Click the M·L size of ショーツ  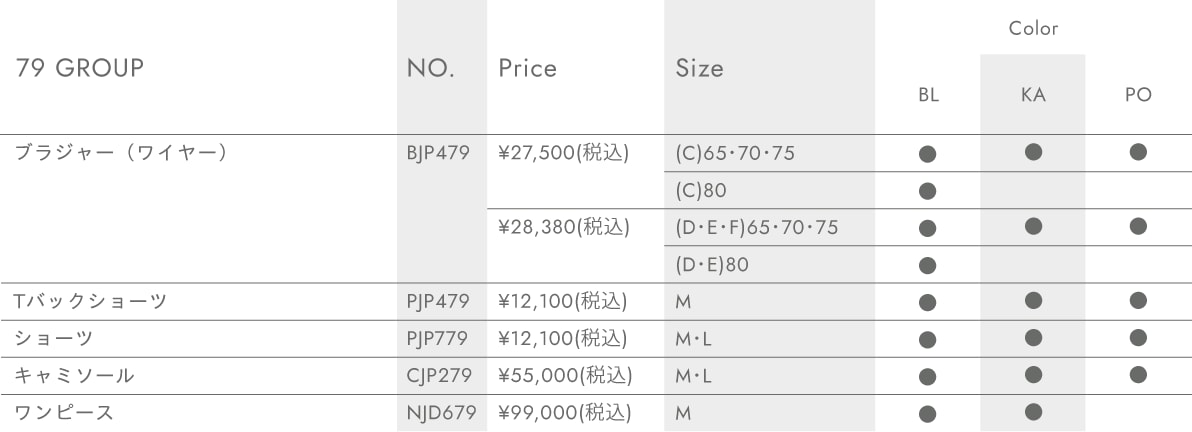point(693,339)
